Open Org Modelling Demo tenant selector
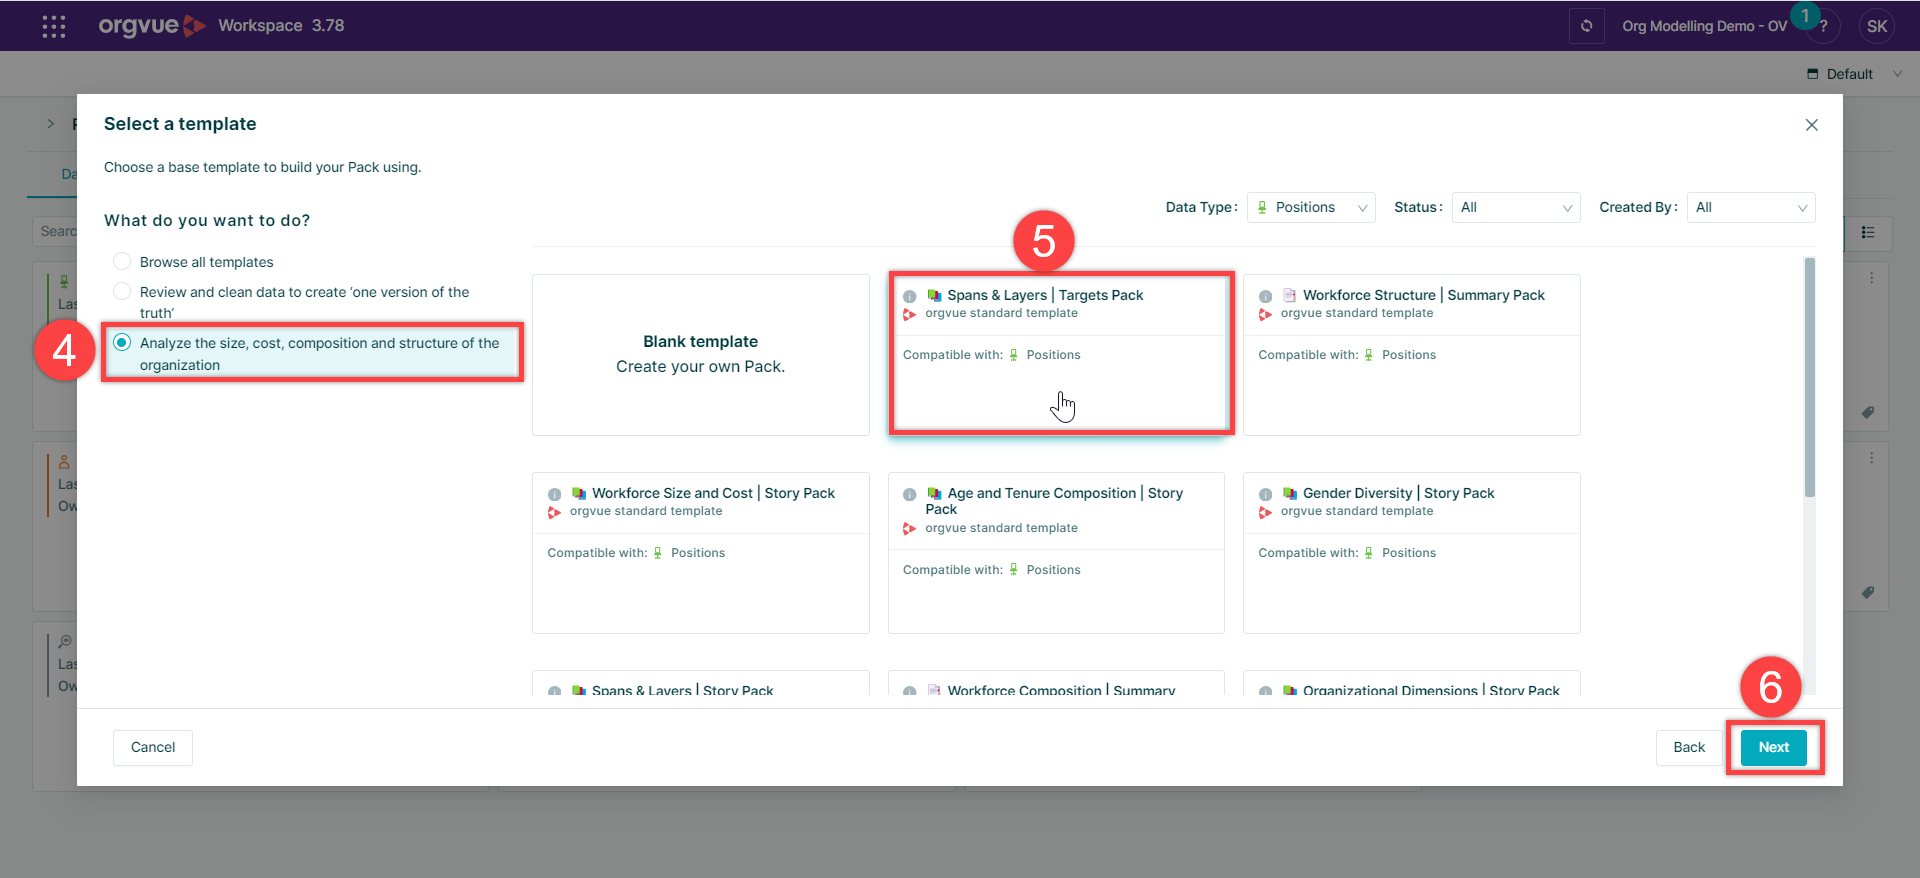The width and height of the screenshot is (1920, 878). (1704, 26)
